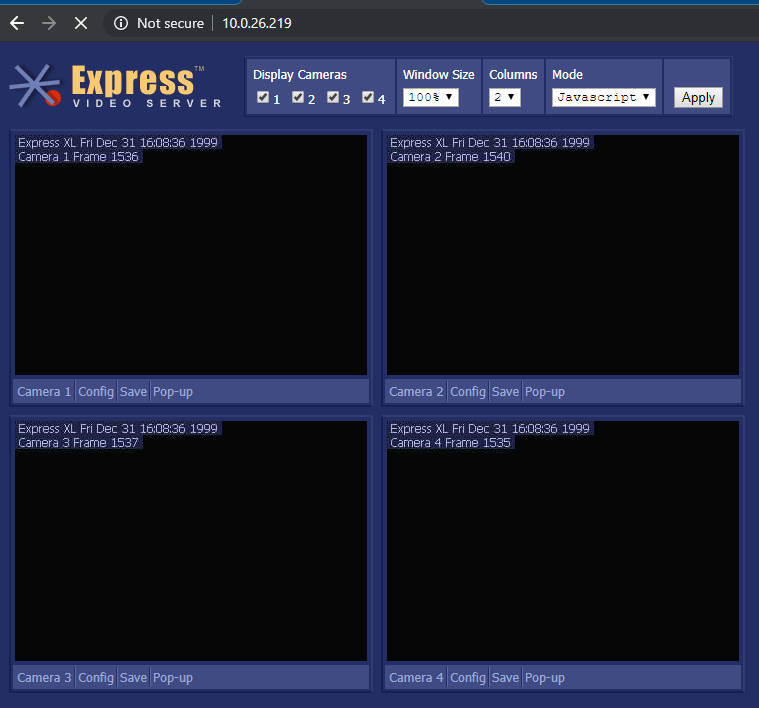
Task: Open Pop-up for Camera 4
Action: [545, 678]
